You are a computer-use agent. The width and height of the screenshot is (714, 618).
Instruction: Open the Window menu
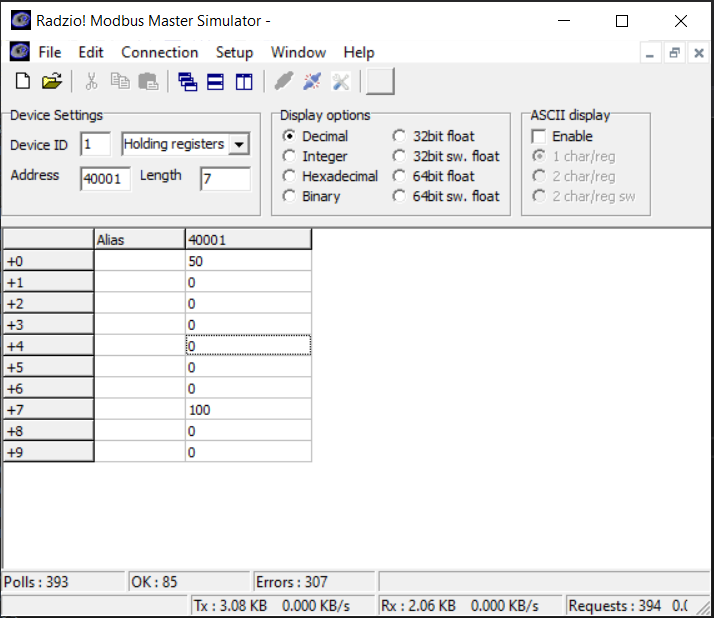(x=298, y=52)
